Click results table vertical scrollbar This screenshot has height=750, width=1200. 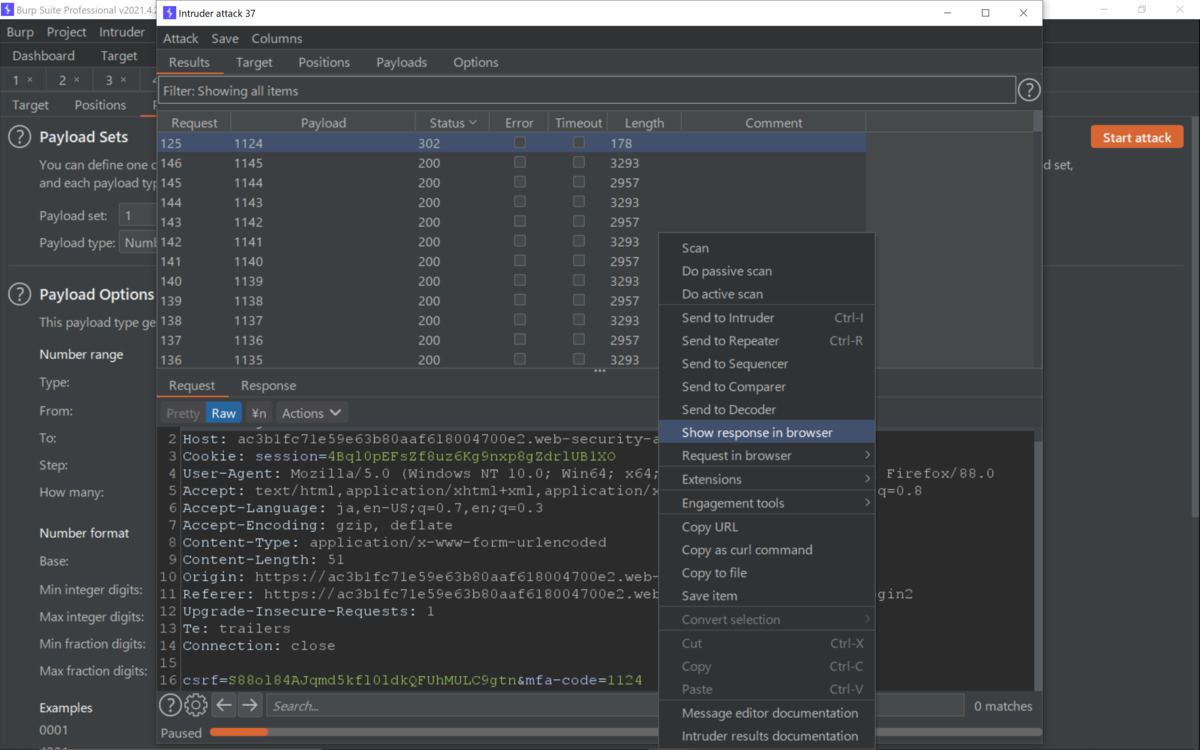[1037, 240]
